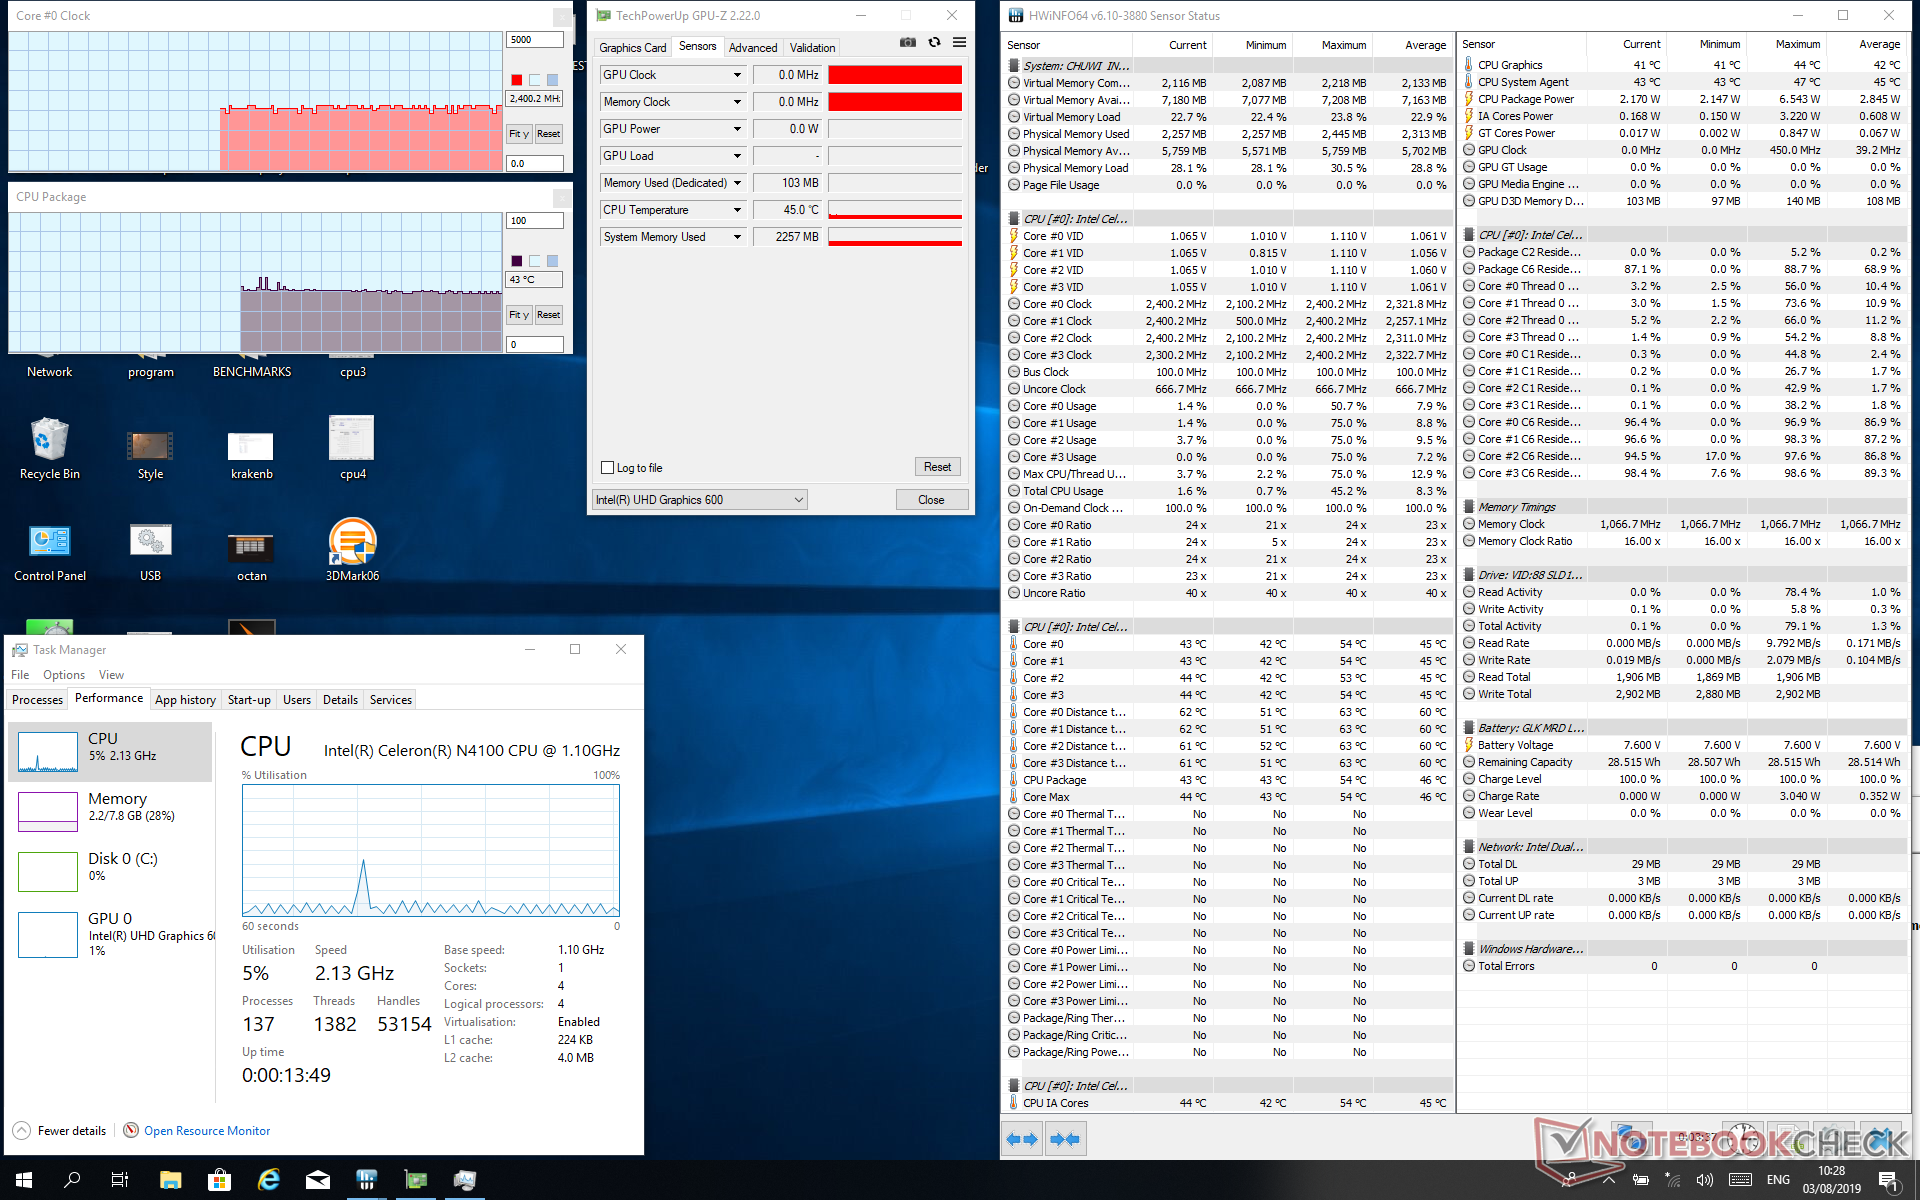Click the 5000 max value field in Core #0 Clock

tap(534, 40)
